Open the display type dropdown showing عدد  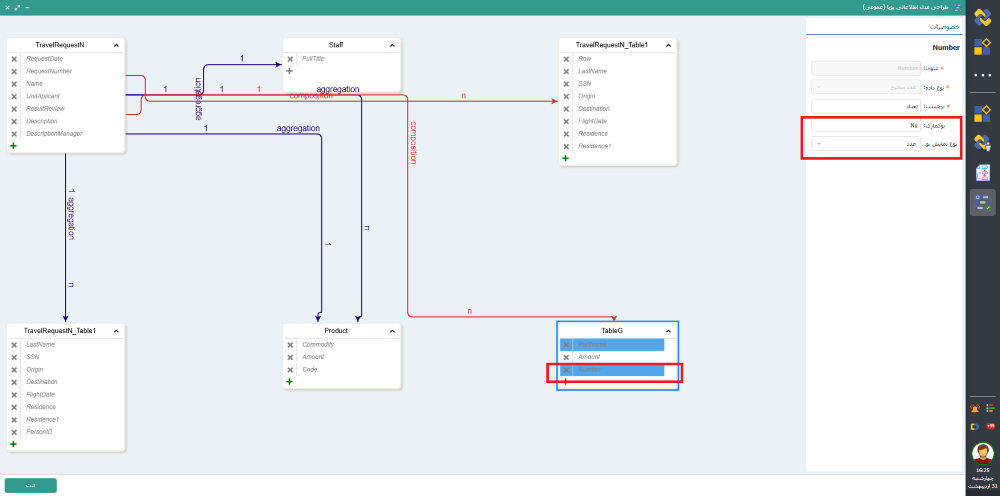pyautogui.click(x=866, y=144)
